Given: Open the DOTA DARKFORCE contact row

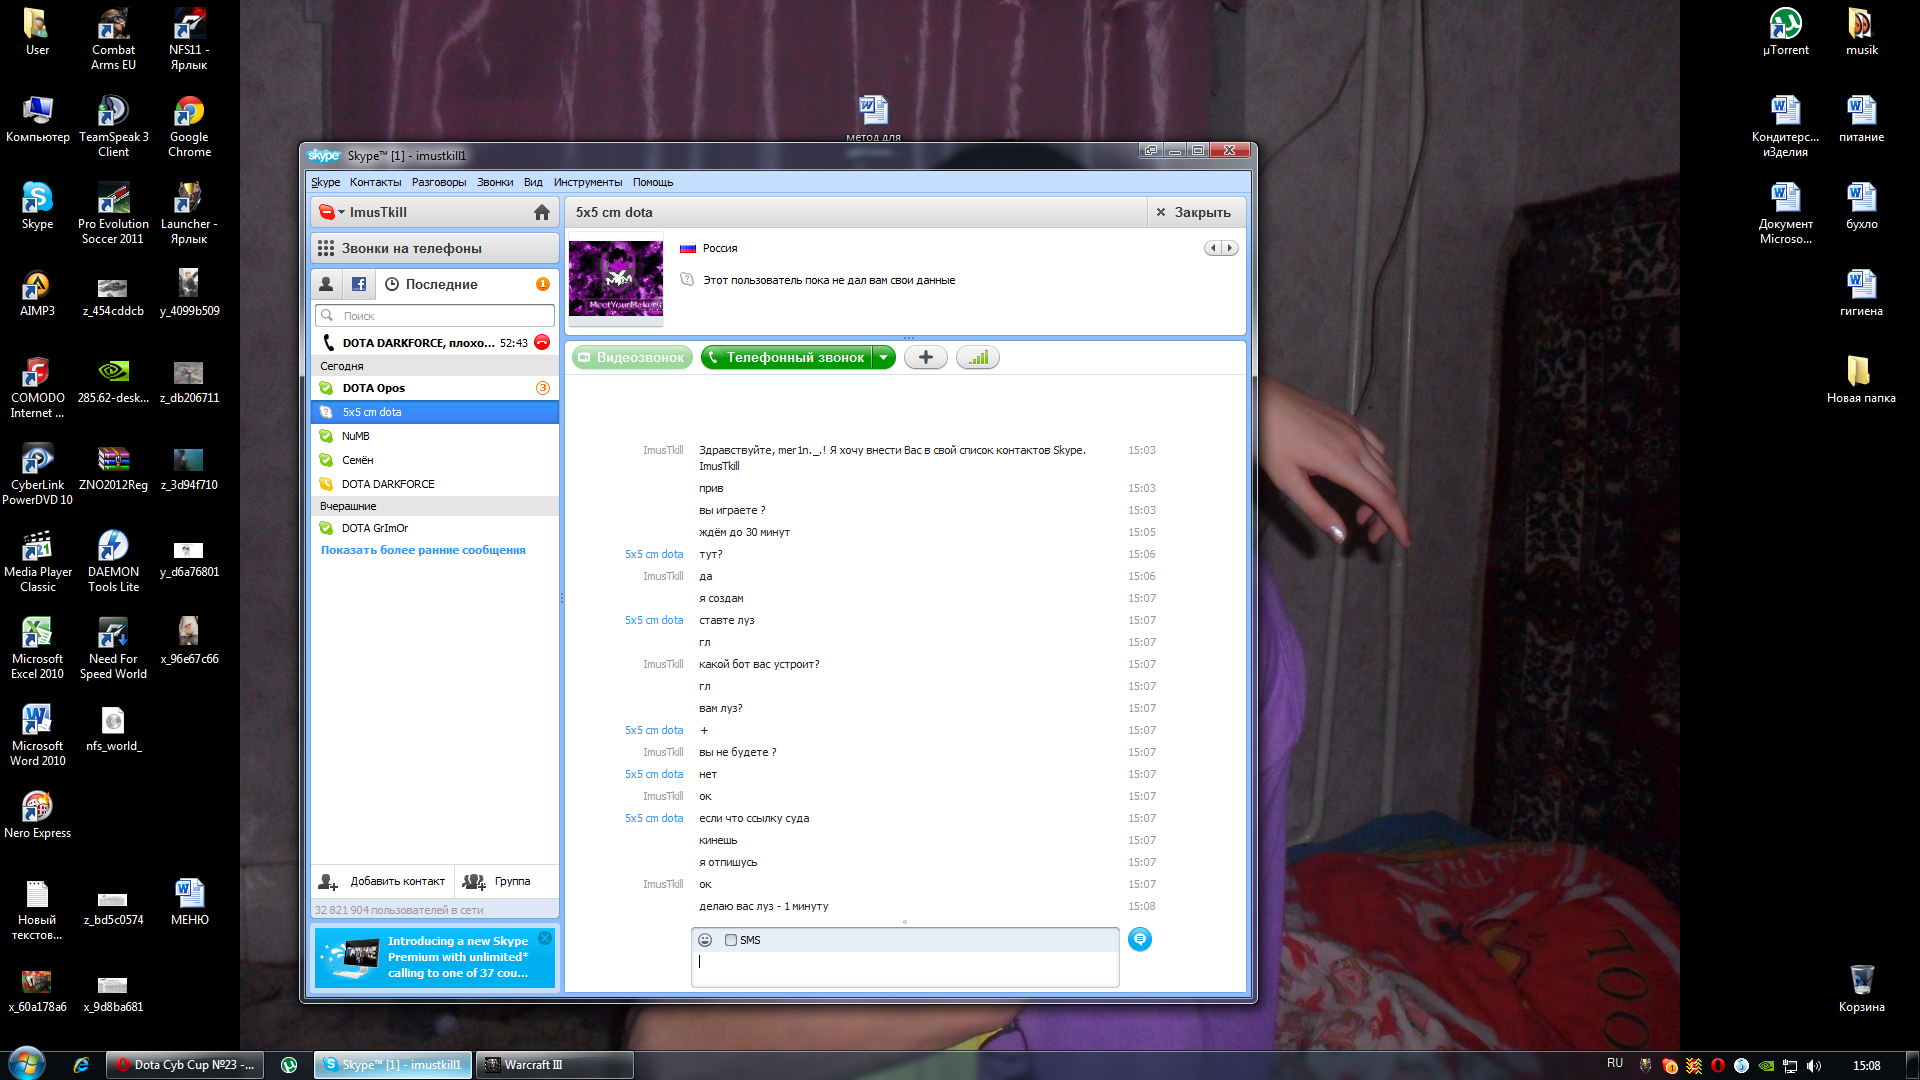Looking at the screenshot, I should click(434, 484).
